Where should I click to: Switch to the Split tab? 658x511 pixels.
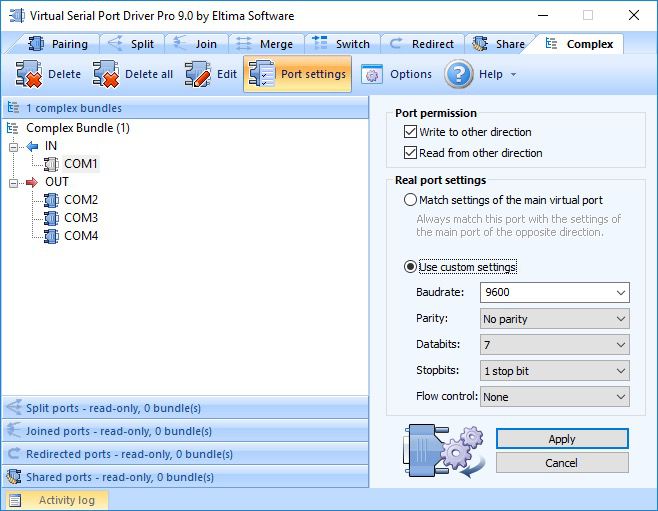pyautogui.click(x=131, y=44)
